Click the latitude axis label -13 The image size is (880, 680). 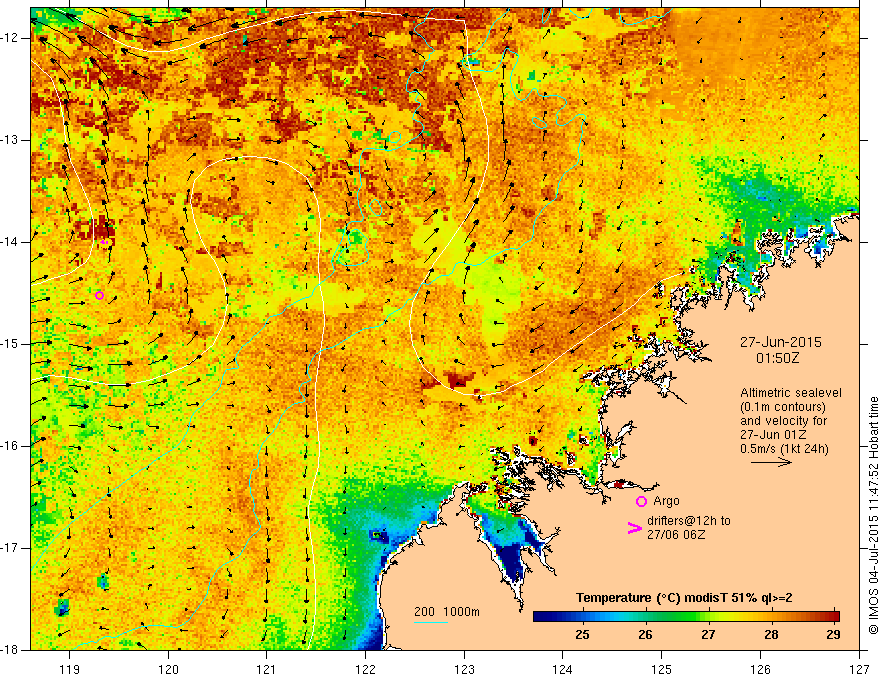tap(11, 140)
